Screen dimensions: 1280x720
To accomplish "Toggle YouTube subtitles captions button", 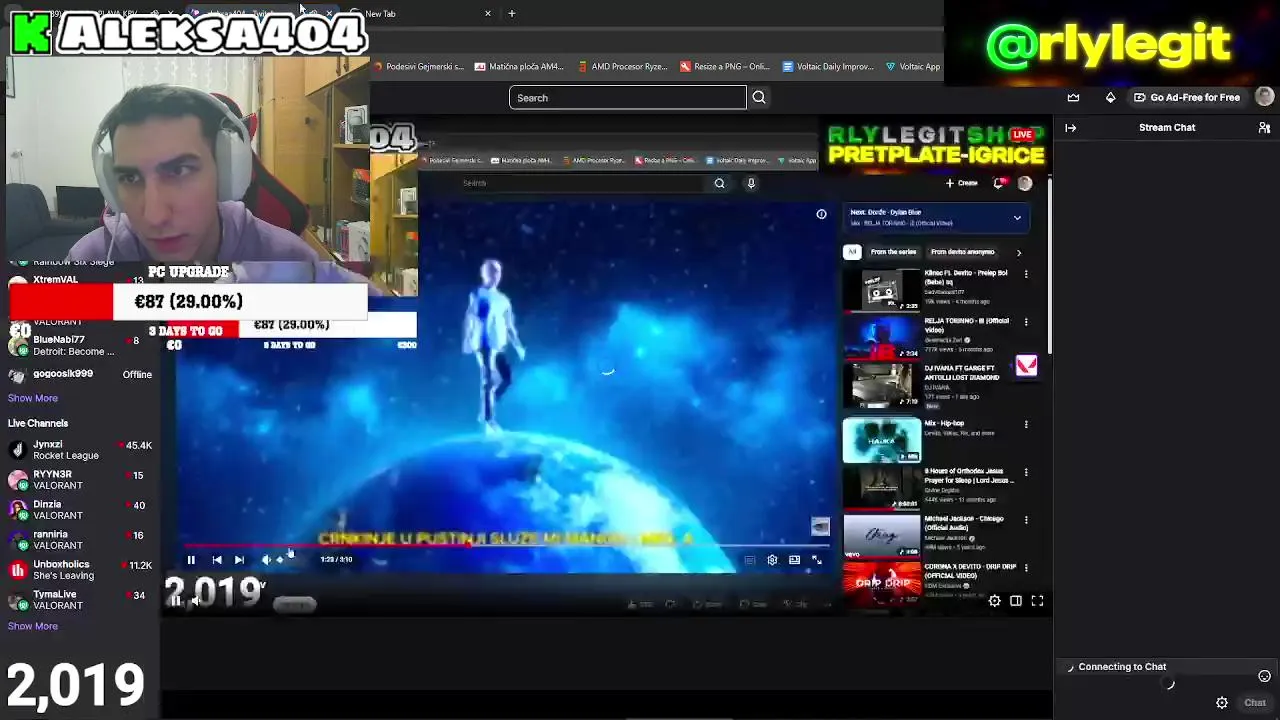I will (749, 560).
